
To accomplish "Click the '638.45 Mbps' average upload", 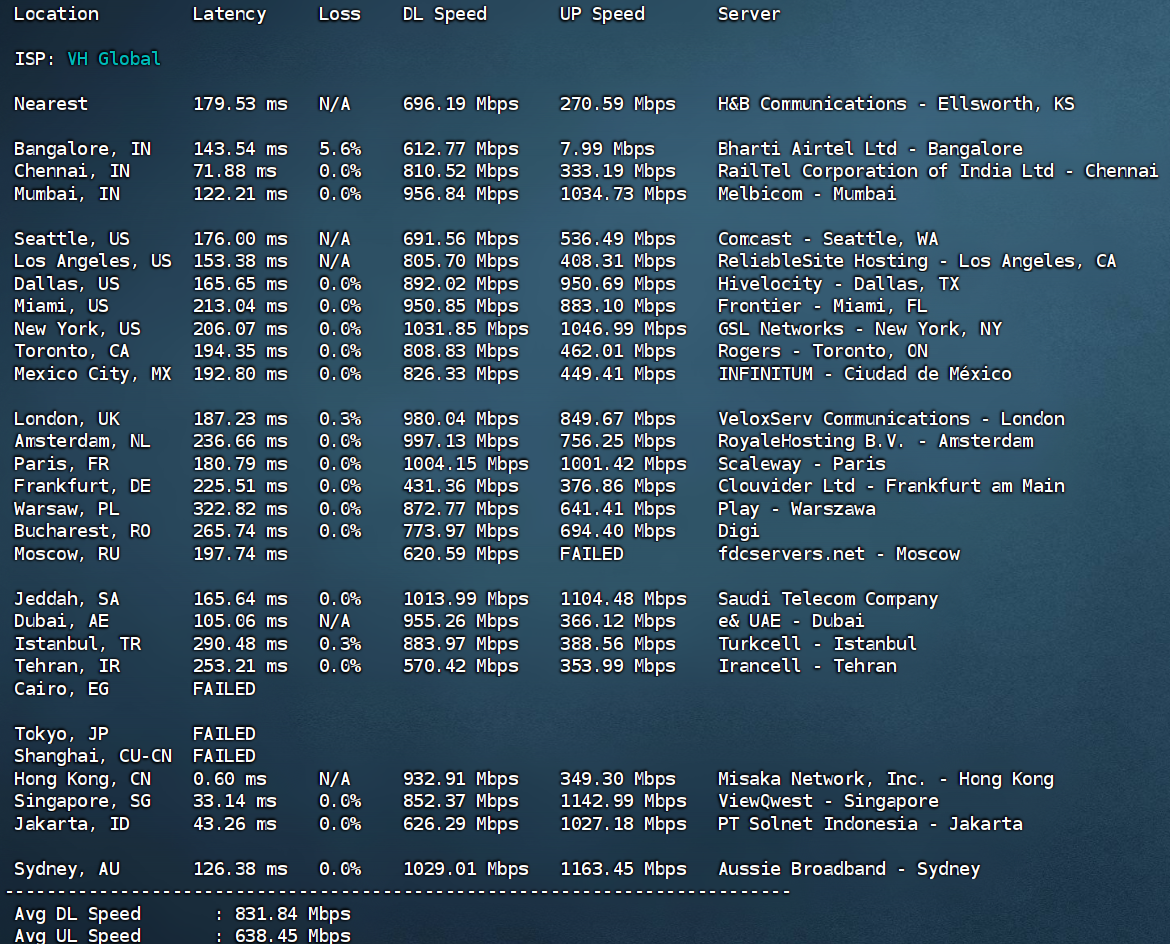I will pyautogui.click(x=292, y=936).
